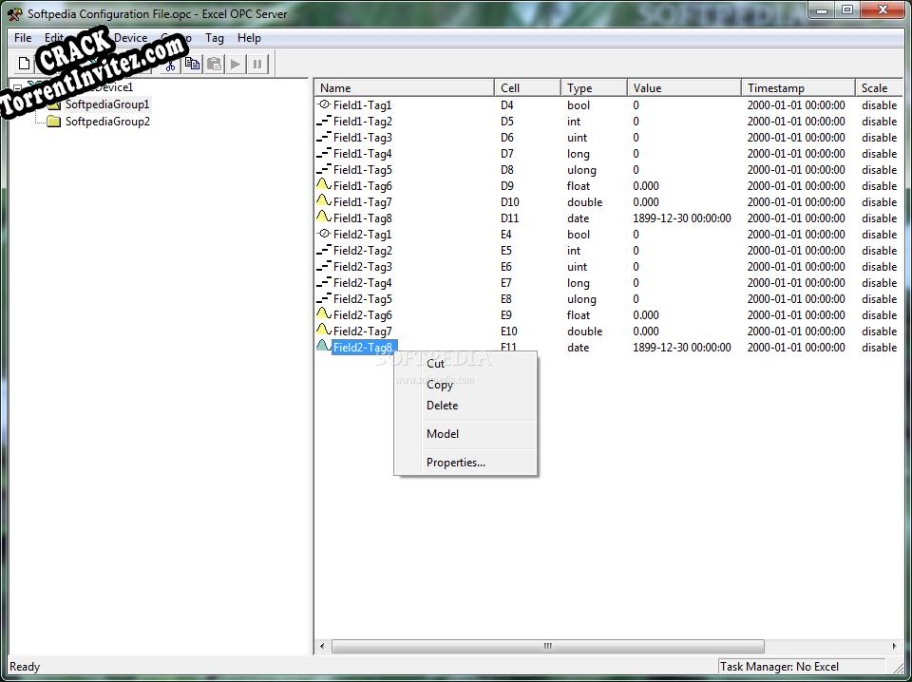Cut the selected tag using the scissors icon
This screenshot has width=912, height=682.
pyautogui.click(x=170, y=63)
